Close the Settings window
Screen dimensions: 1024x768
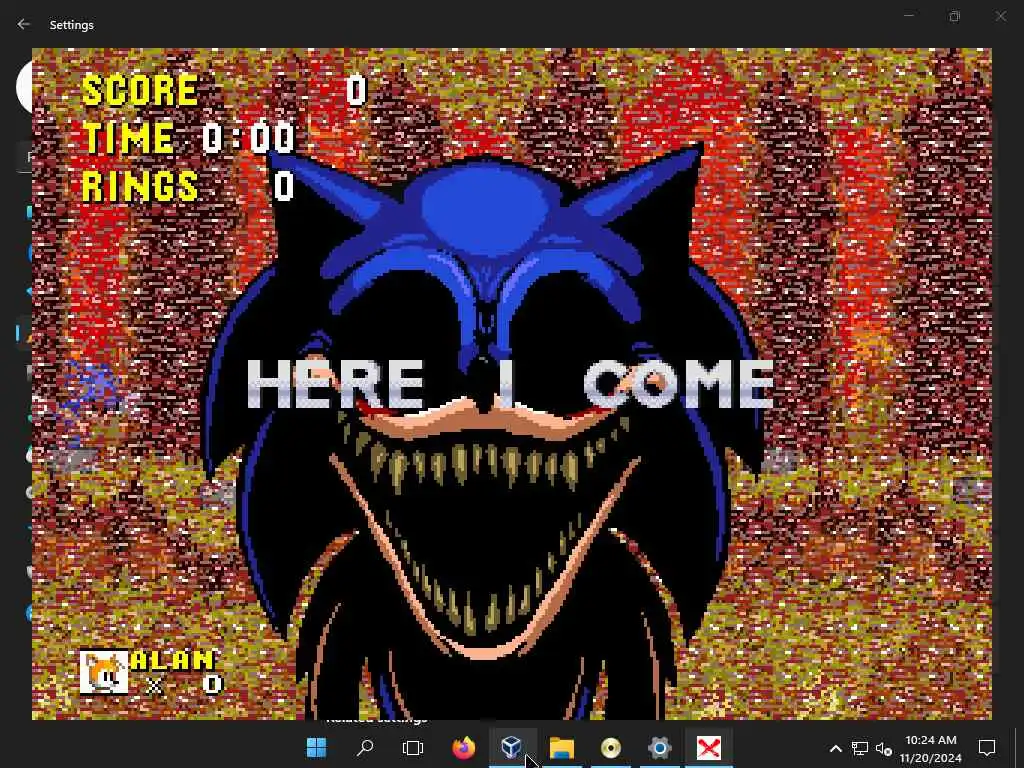[1001, 16]
